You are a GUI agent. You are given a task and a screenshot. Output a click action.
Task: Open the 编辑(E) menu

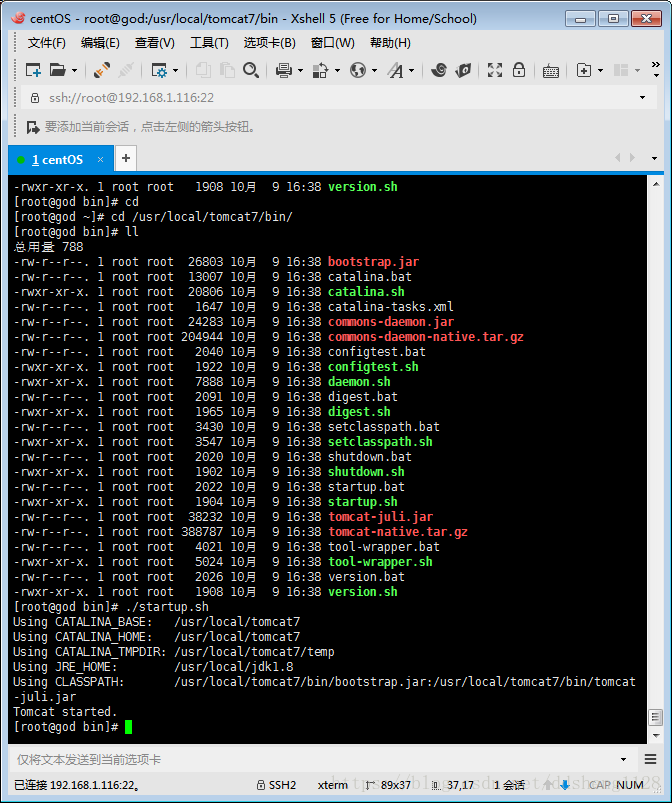click(100, 43)
